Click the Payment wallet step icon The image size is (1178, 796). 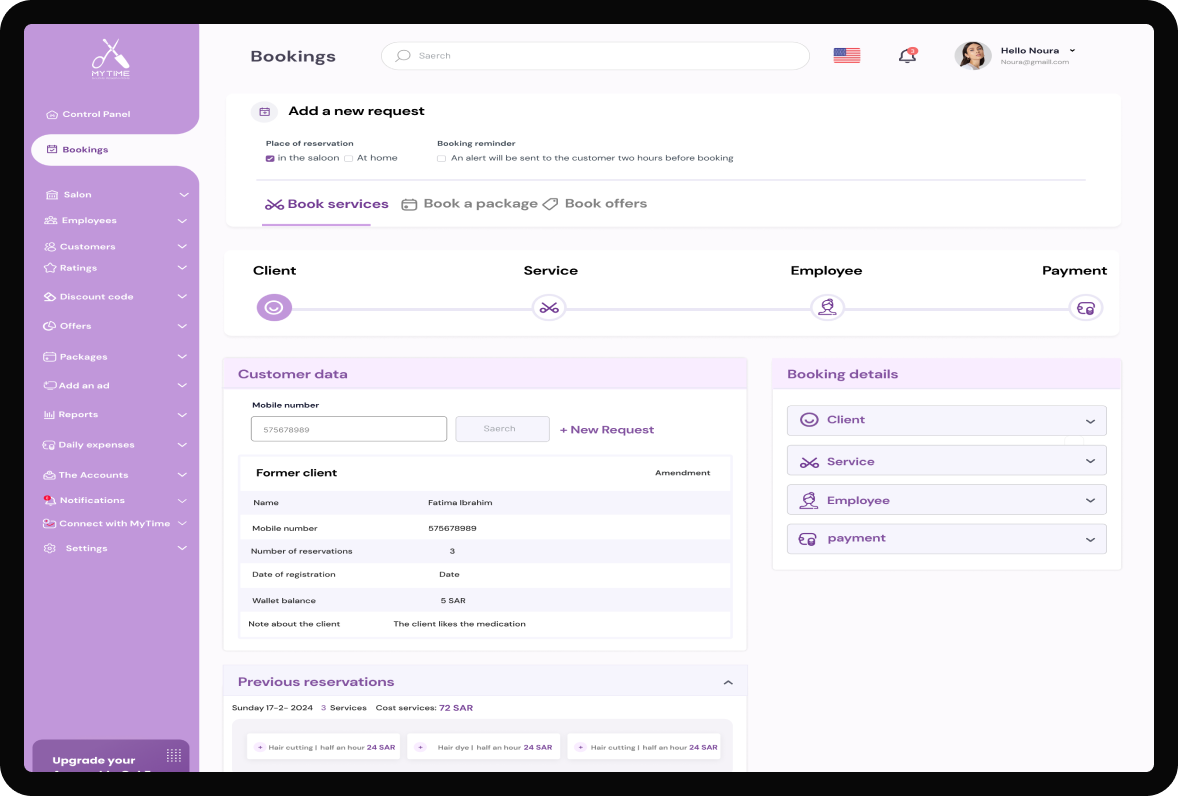[x=1086, y=307]
